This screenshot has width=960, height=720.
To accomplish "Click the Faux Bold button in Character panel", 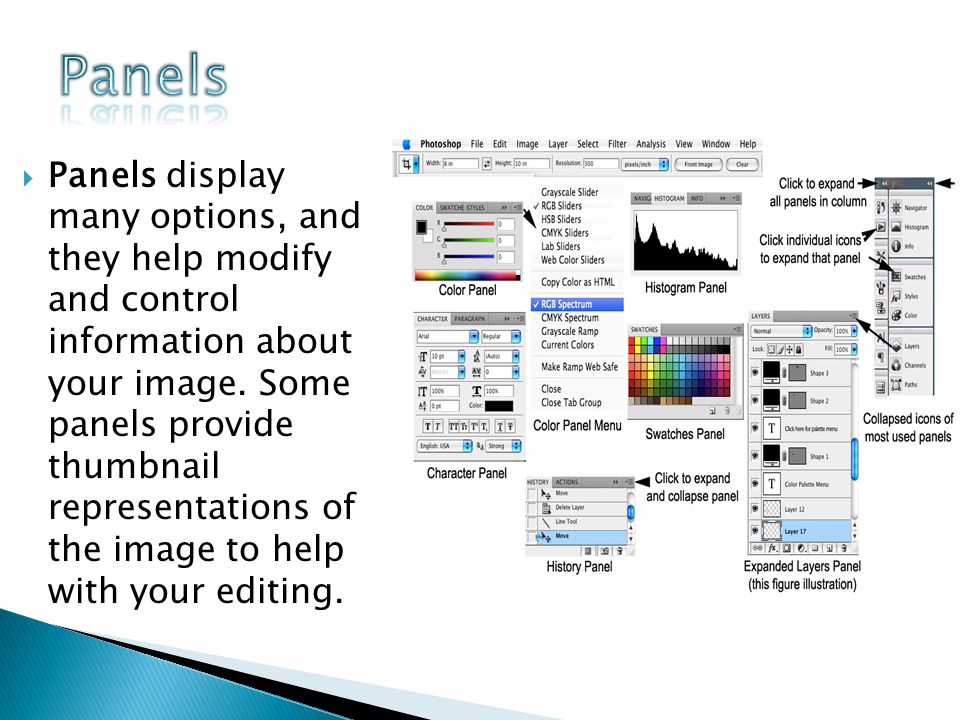I will pos(427,427).
